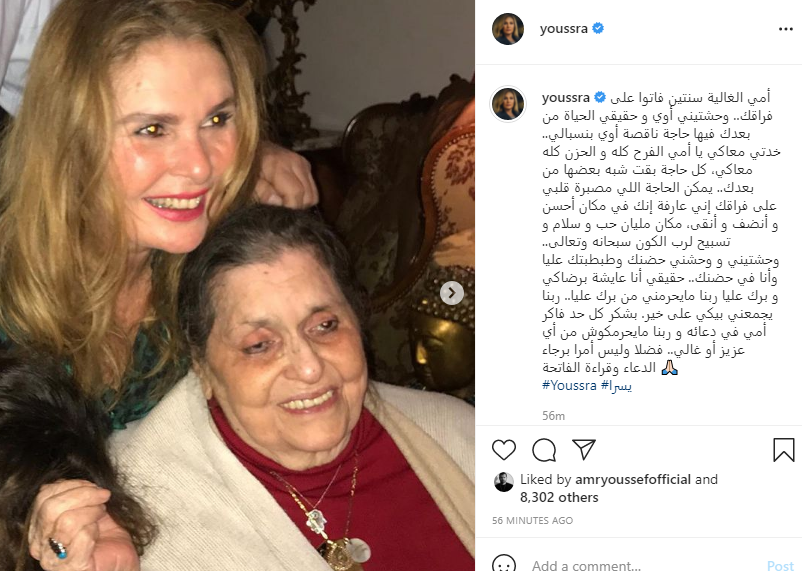Click the verified badge next to header username
This screenshot has height=571, width=802.
pos(597,29)
